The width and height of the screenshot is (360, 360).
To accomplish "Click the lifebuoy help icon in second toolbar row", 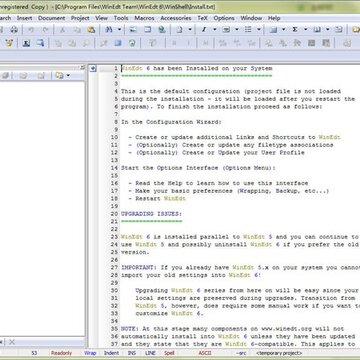I will coord(132,43).
